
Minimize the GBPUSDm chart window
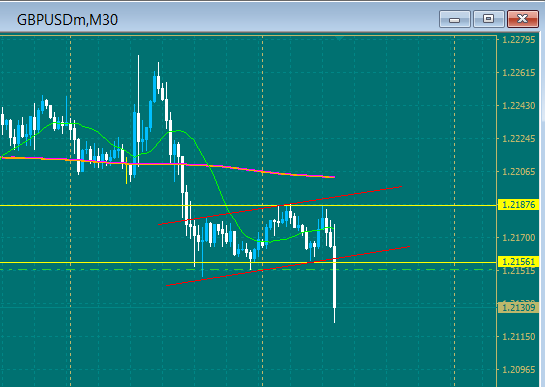click(x=455, y=19)
